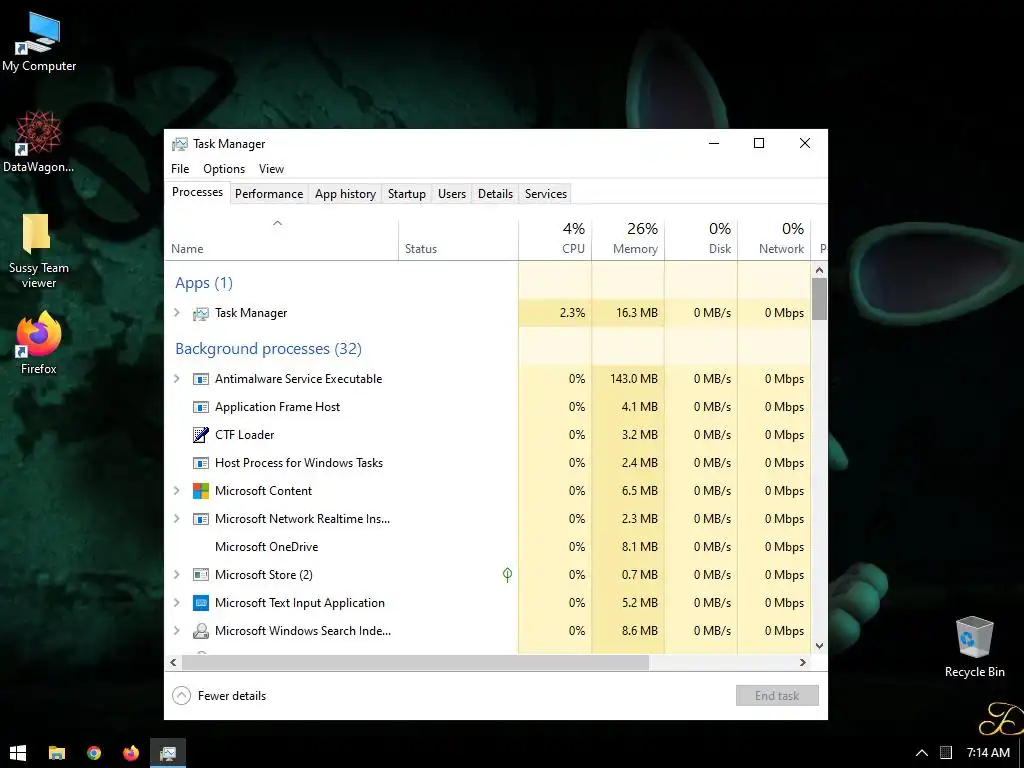
Task: Click the Microsoft Content colored logo icon
Action: coord(200,491)
